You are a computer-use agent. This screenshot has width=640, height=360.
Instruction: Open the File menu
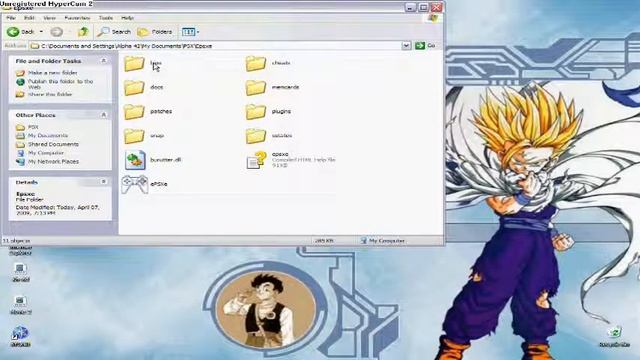[11, 18]
